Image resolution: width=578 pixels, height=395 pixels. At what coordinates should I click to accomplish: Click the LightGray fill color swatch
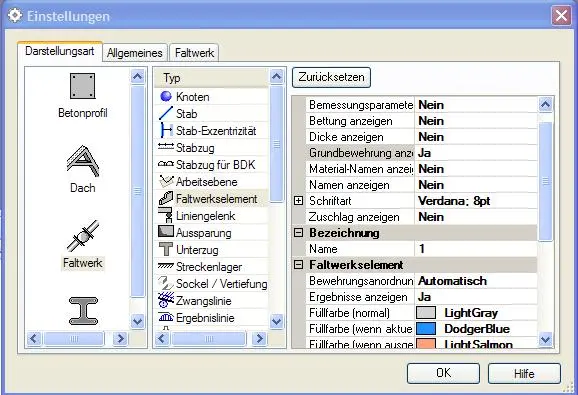426,313
